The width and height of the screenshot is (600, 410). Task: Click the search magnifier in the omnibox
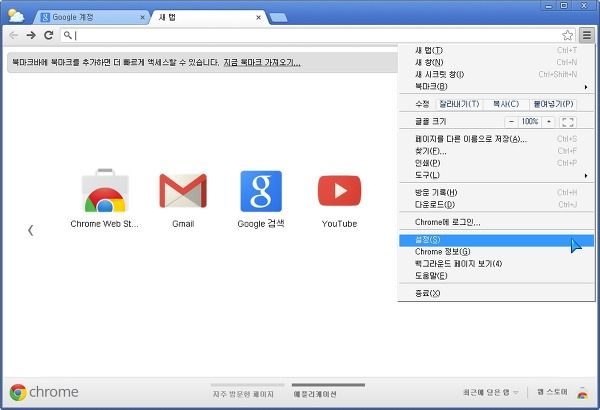(x=68, y=36)
